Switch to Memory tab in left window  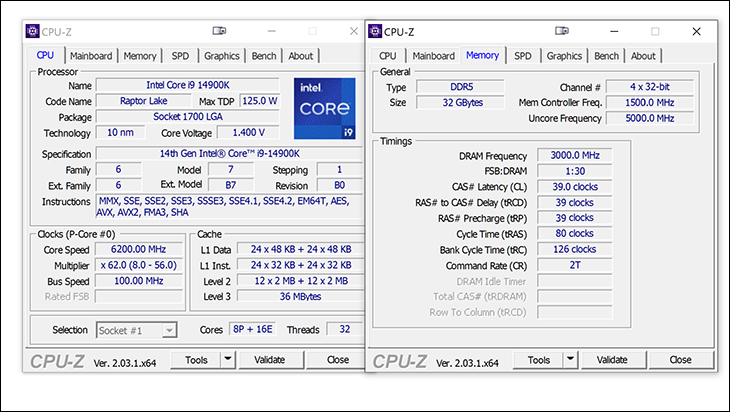pos(140,56)
